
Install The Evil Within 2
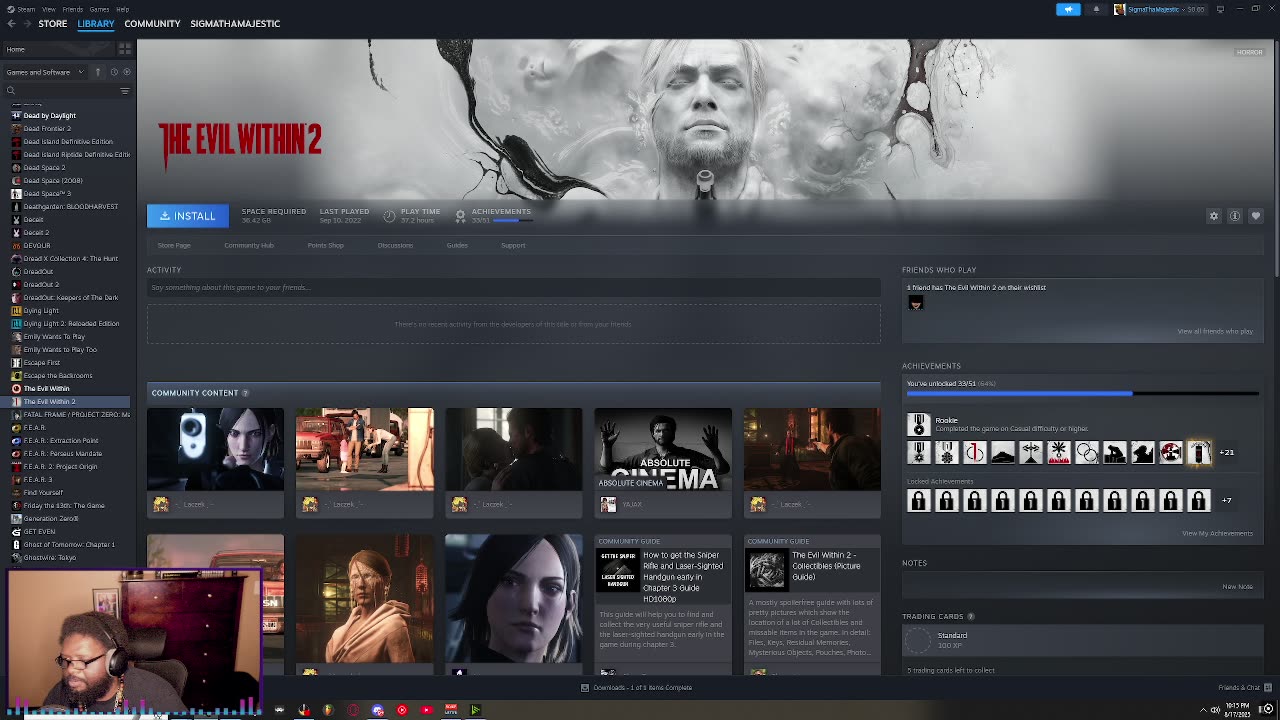click(188, 216)
